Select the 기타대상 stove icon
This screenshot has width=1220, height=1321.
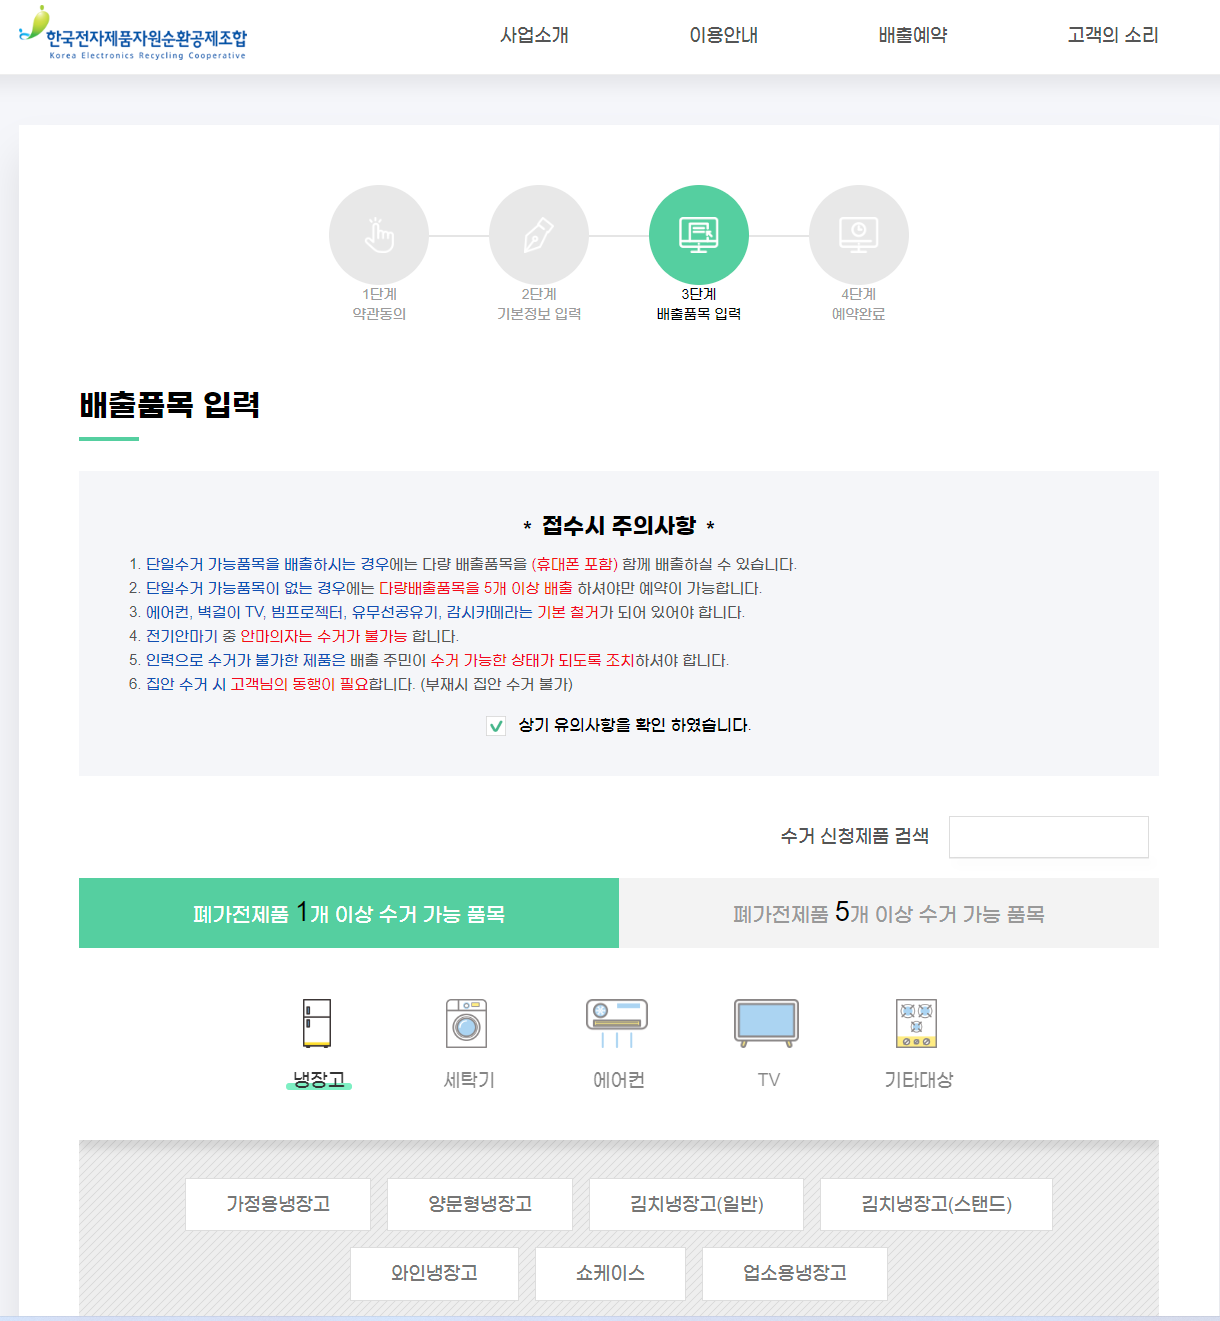click(917, 1023)
